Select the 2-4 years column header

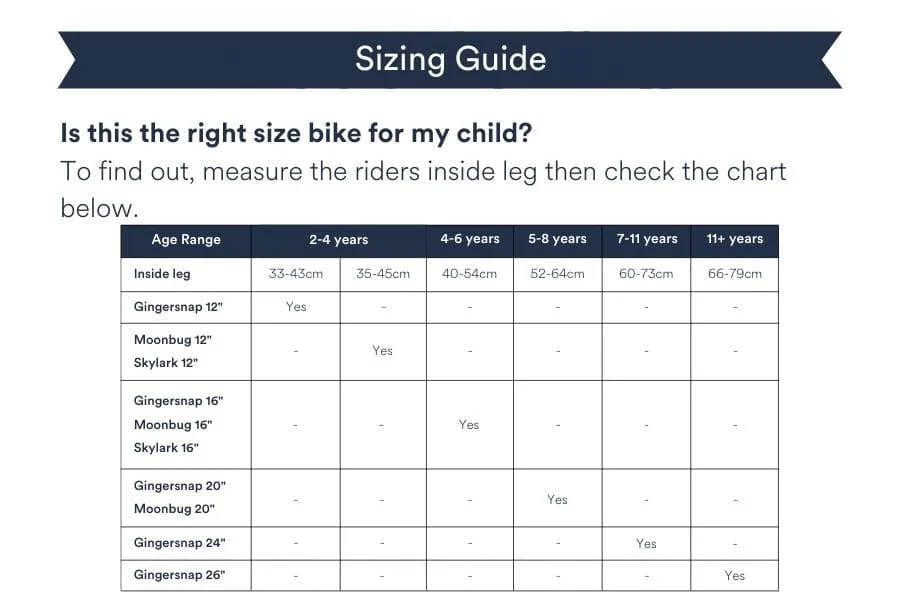tap(338, 240)
